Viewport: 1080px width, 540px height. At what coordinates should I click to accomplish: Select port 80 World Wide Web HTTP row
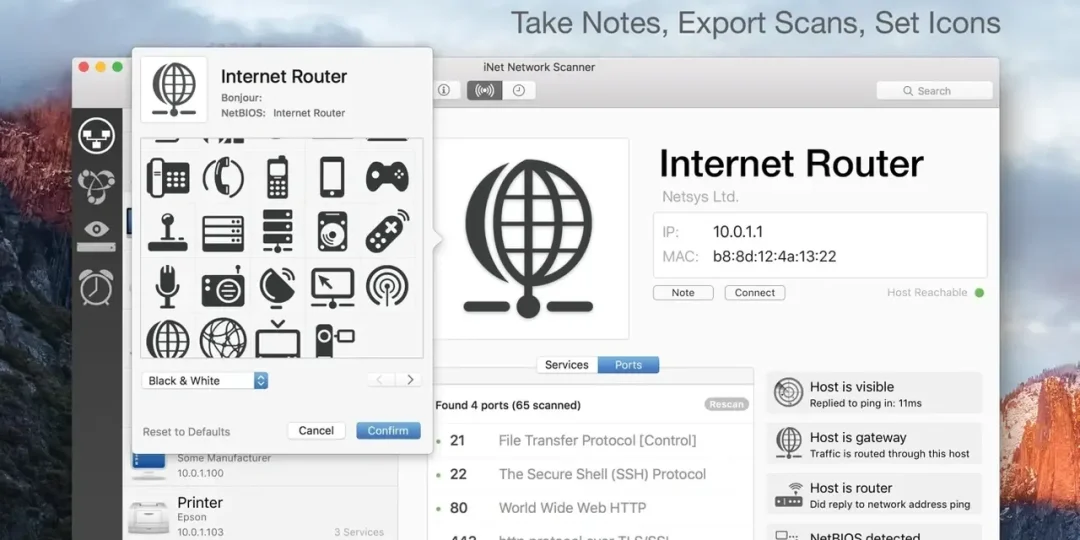coord(589,508)
